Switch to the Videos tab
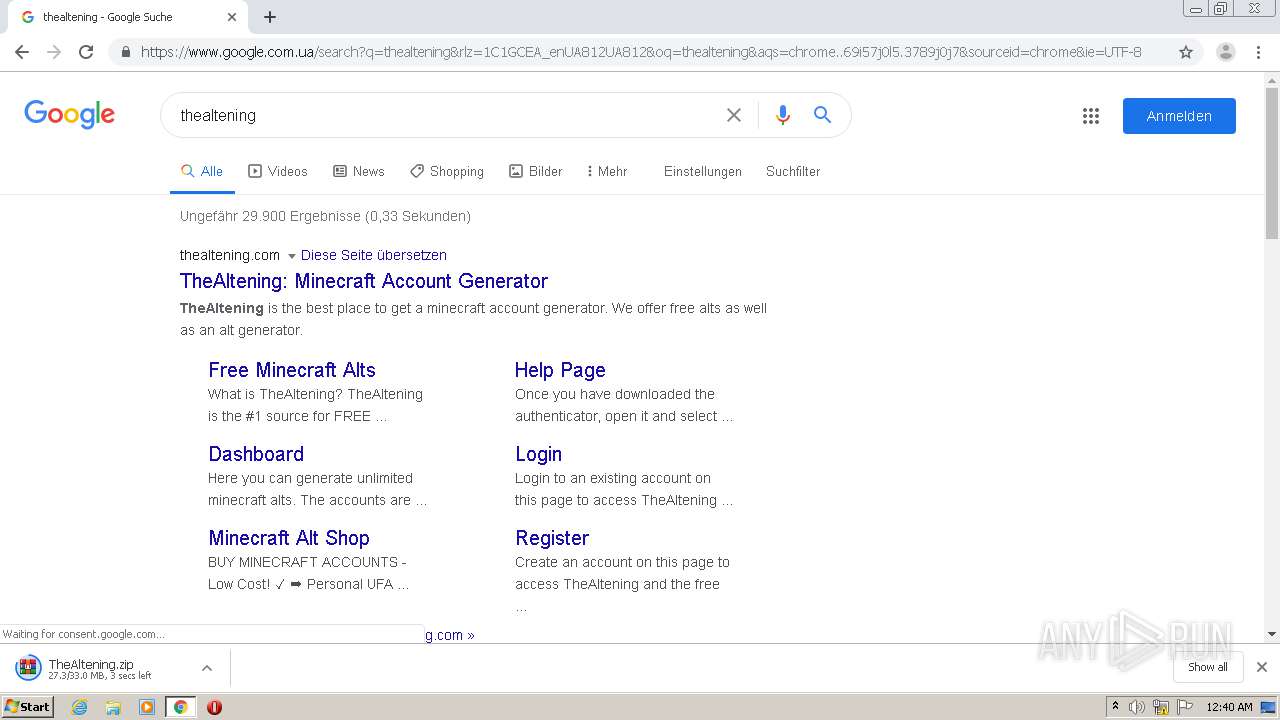Image resolution: width=1280 pixels, height=720 pixels. (x=278, y=171)
